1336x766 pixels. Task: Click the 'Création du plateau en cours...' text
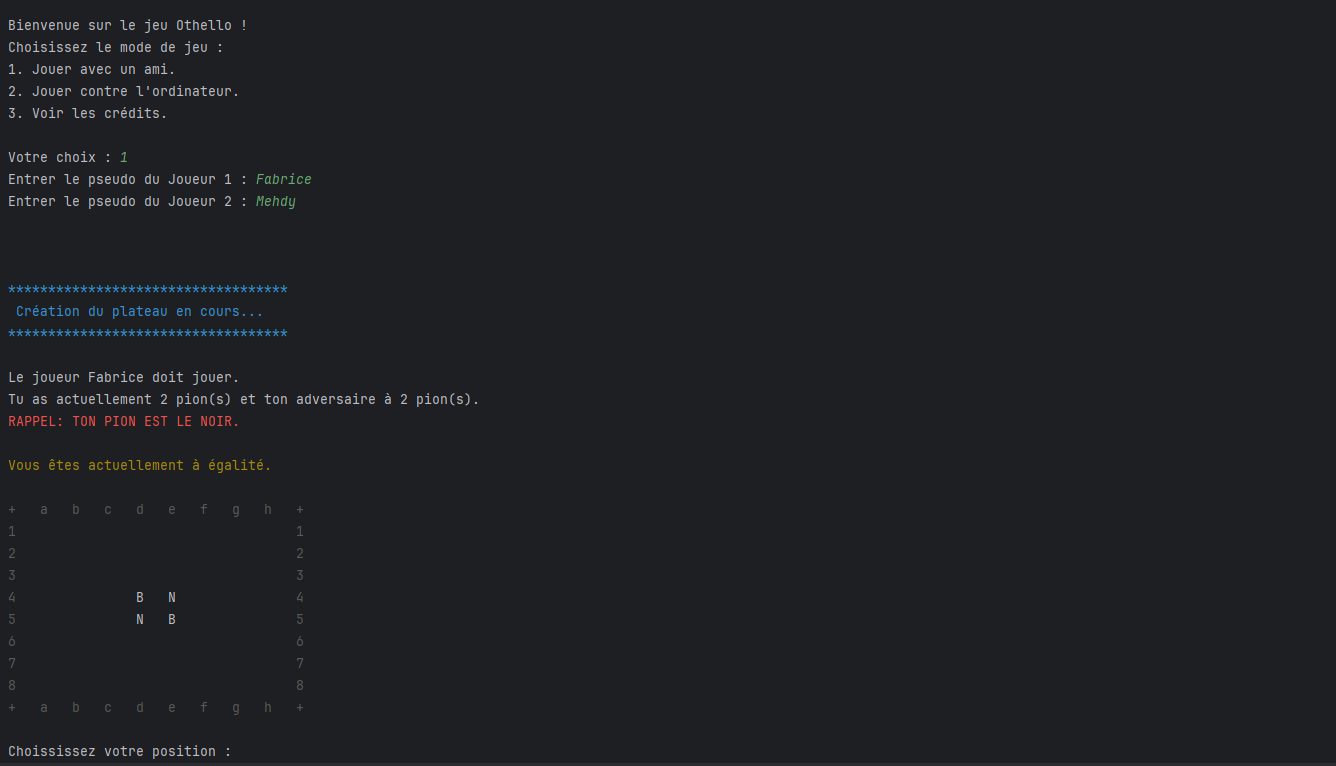tap(140, 311)
